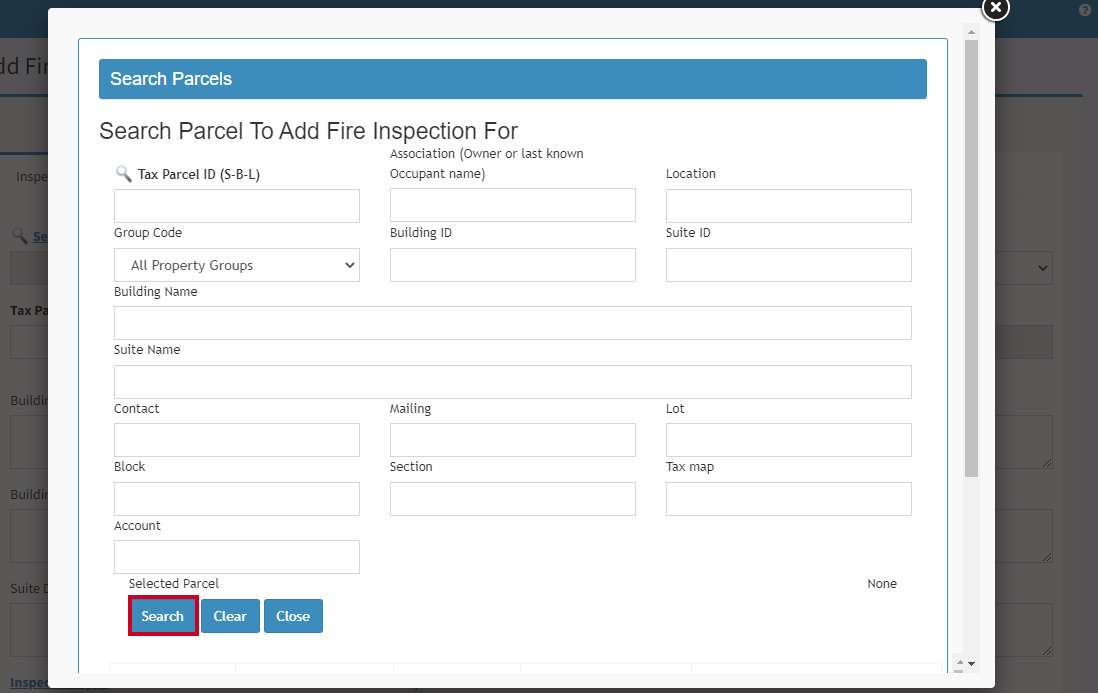
Task: Click the Location input field
Action: coord(788,206)
